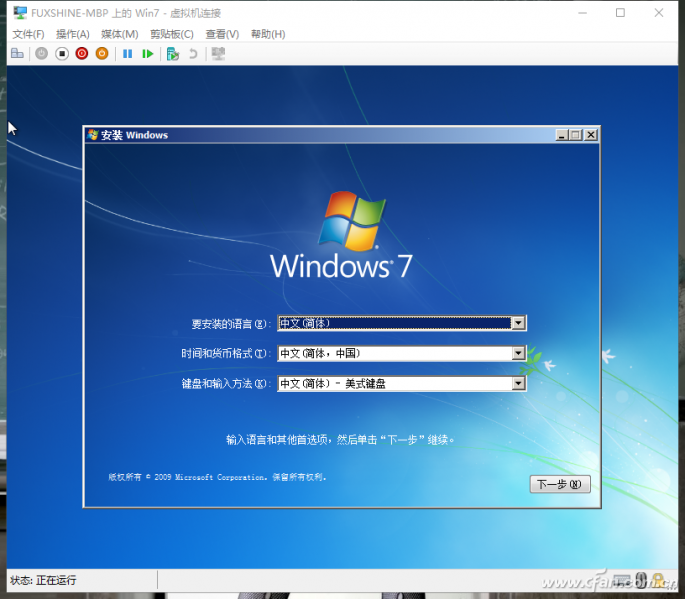
Task: Expand the 要安装的语言 dropdown arrow
Action: (518, 323)
